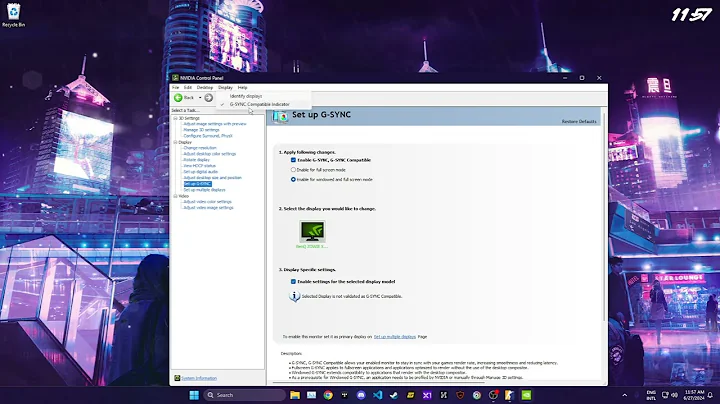The height and width of the screenshot is (404, 720).
Task: Click the NVIDIA Control Panel title icon
Action: (175, 78)
